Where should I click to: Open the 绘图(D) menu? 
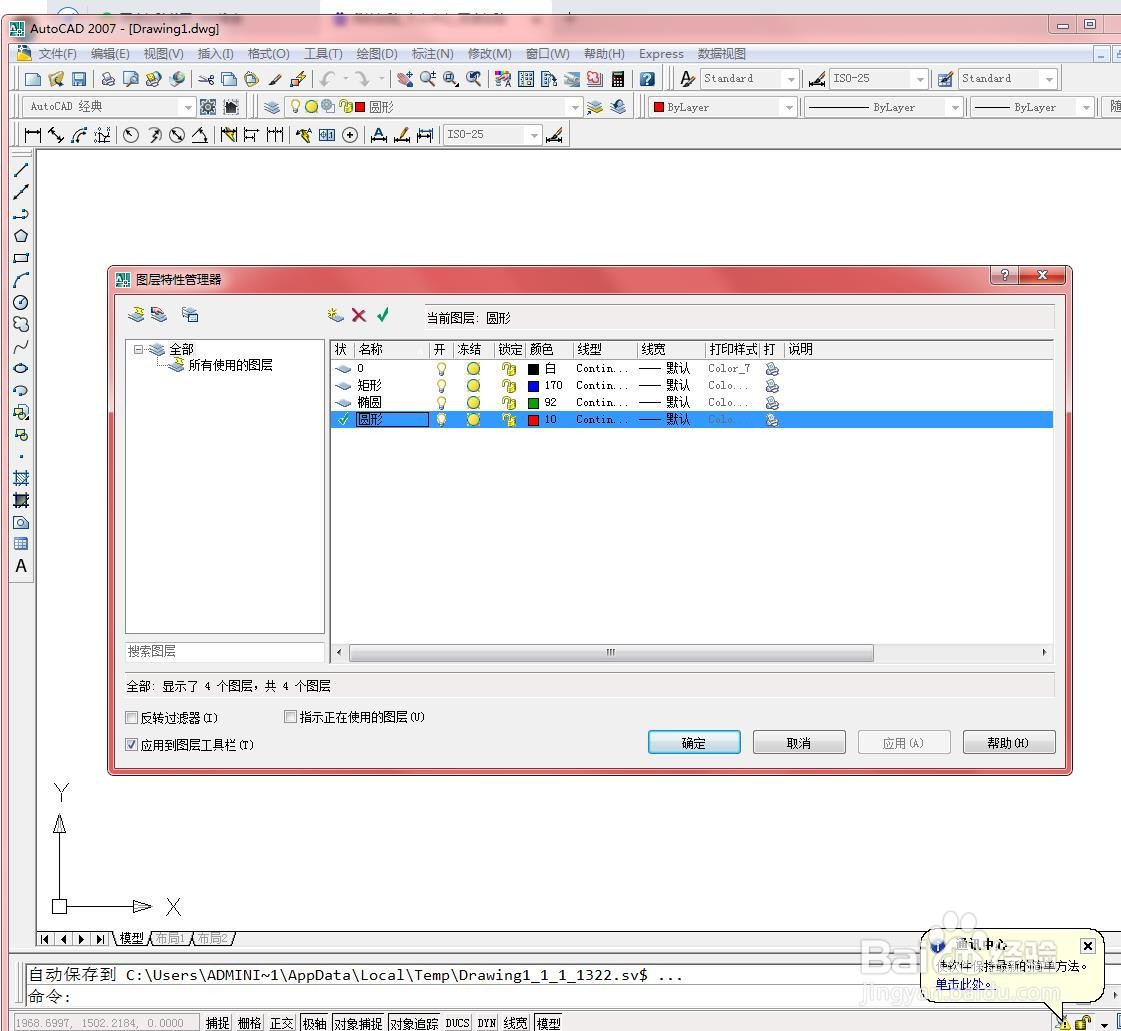pos(377,54)
